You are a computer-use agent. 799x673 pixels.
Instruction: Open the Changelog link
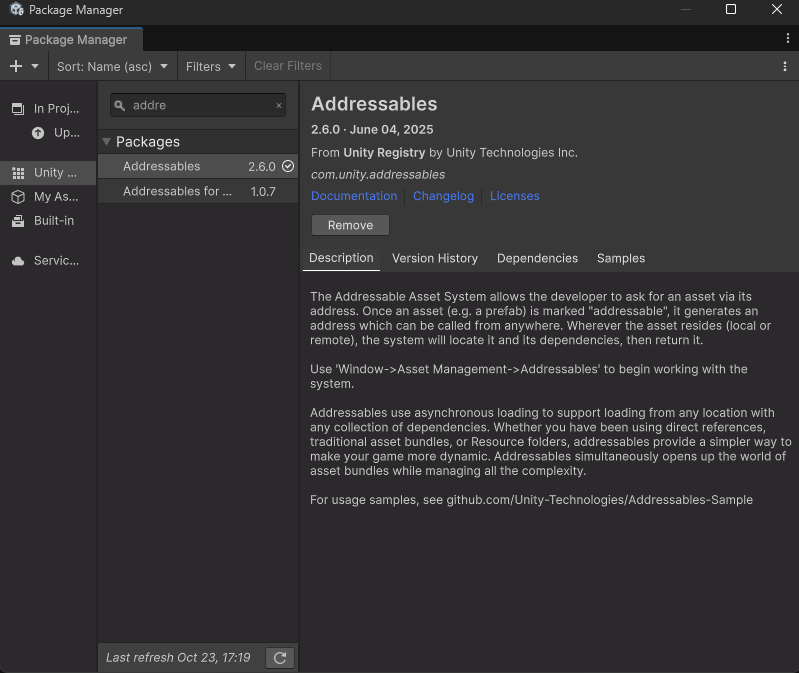(443, 196)
